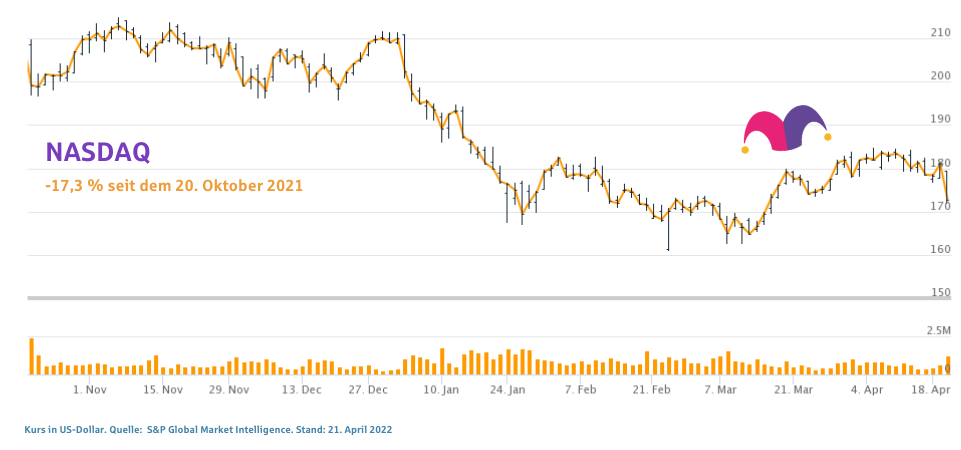This screenshot has width=961, height=450.
Task: Select the 7. Mar date label
Action: [720, 389]
